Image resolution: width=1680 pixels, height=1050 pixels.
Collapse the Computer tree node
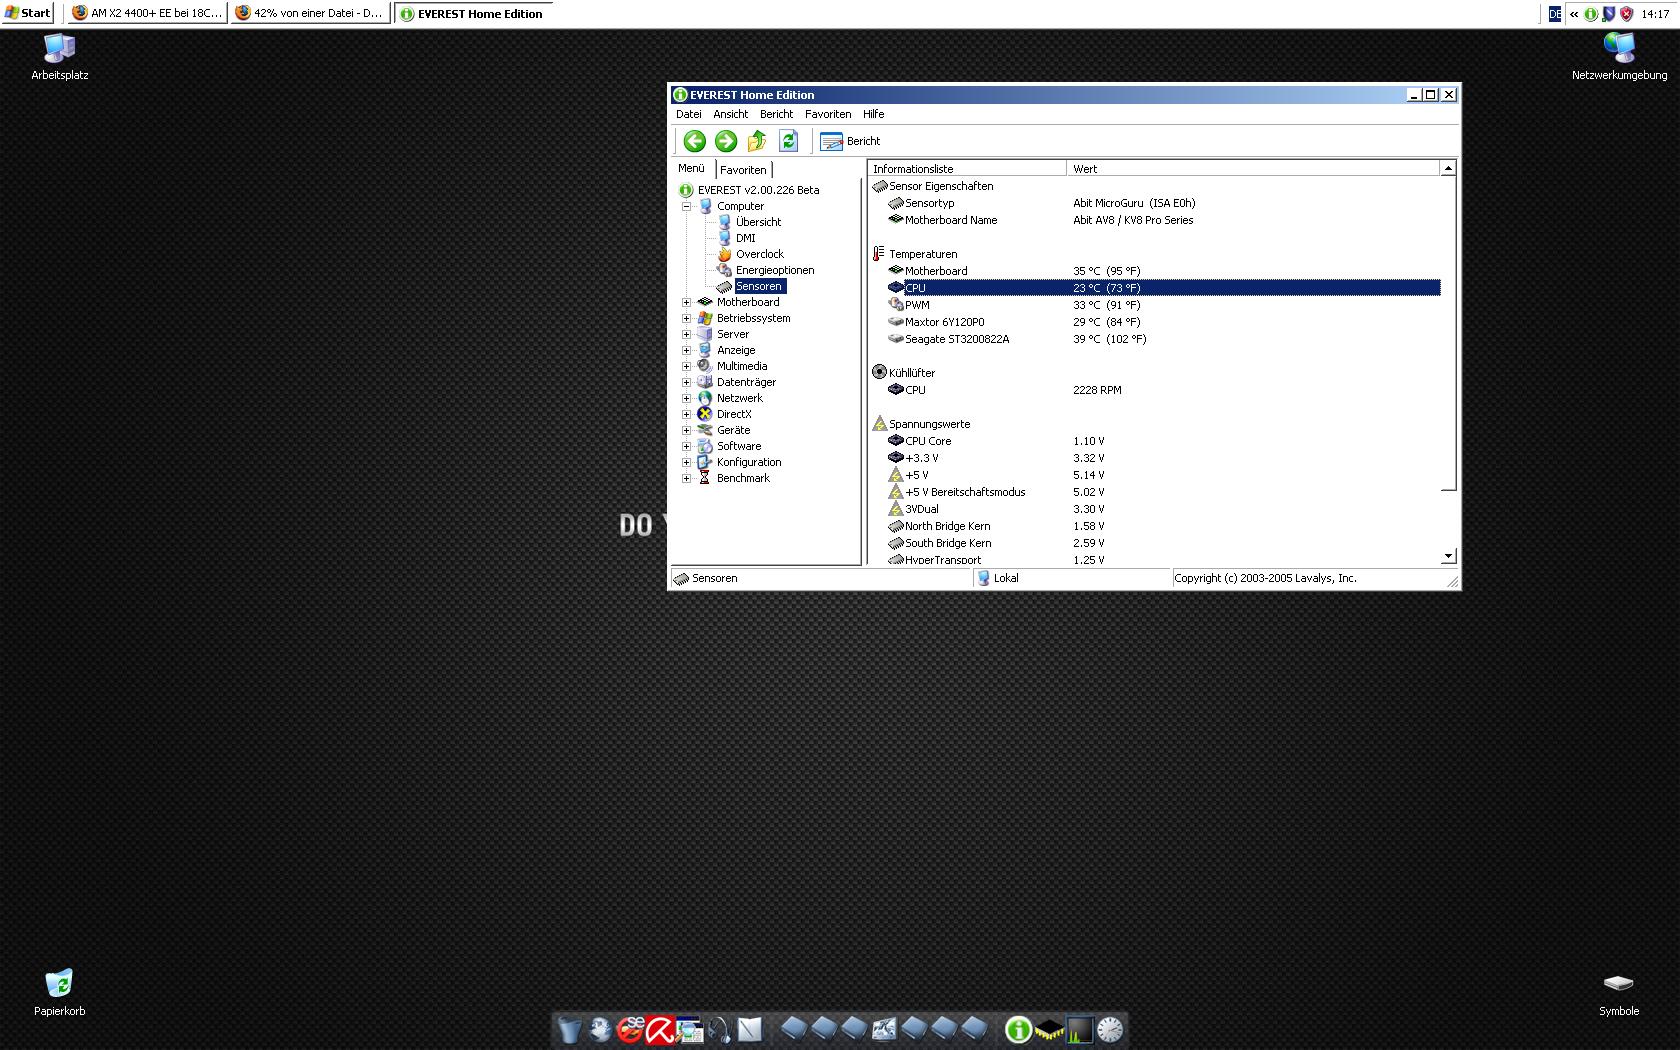click(687, 206)
